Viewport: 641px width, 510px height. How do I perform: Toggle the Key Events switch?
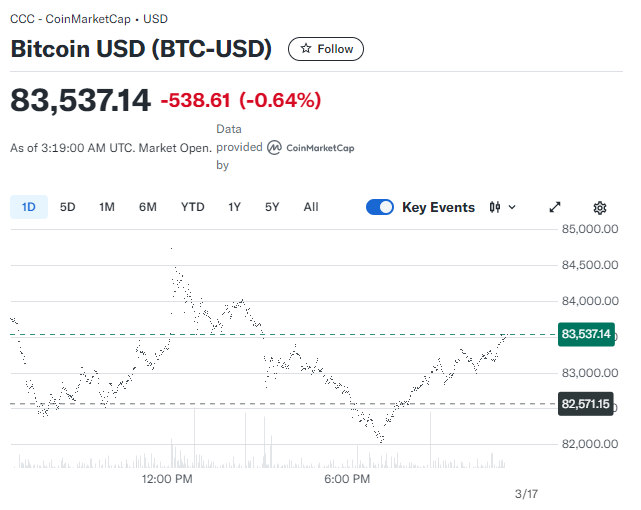[380, 207]
